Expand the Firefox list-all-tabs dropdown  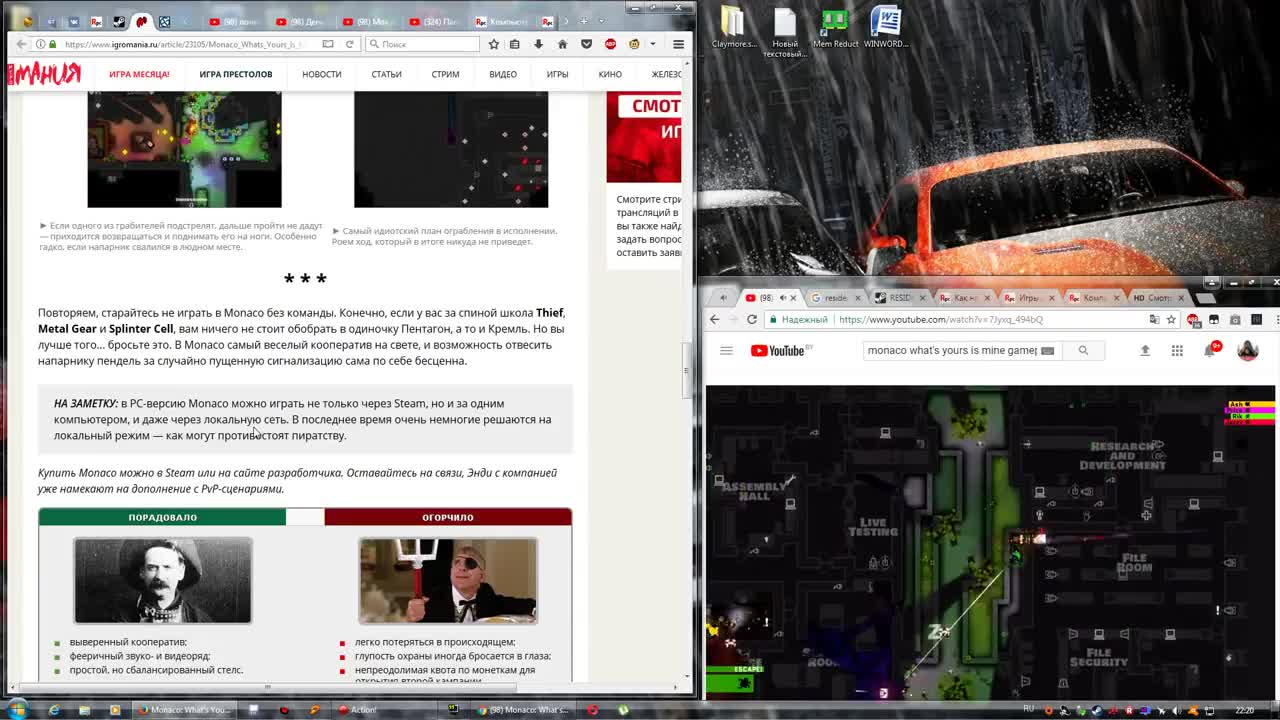(x=601, y=21)
